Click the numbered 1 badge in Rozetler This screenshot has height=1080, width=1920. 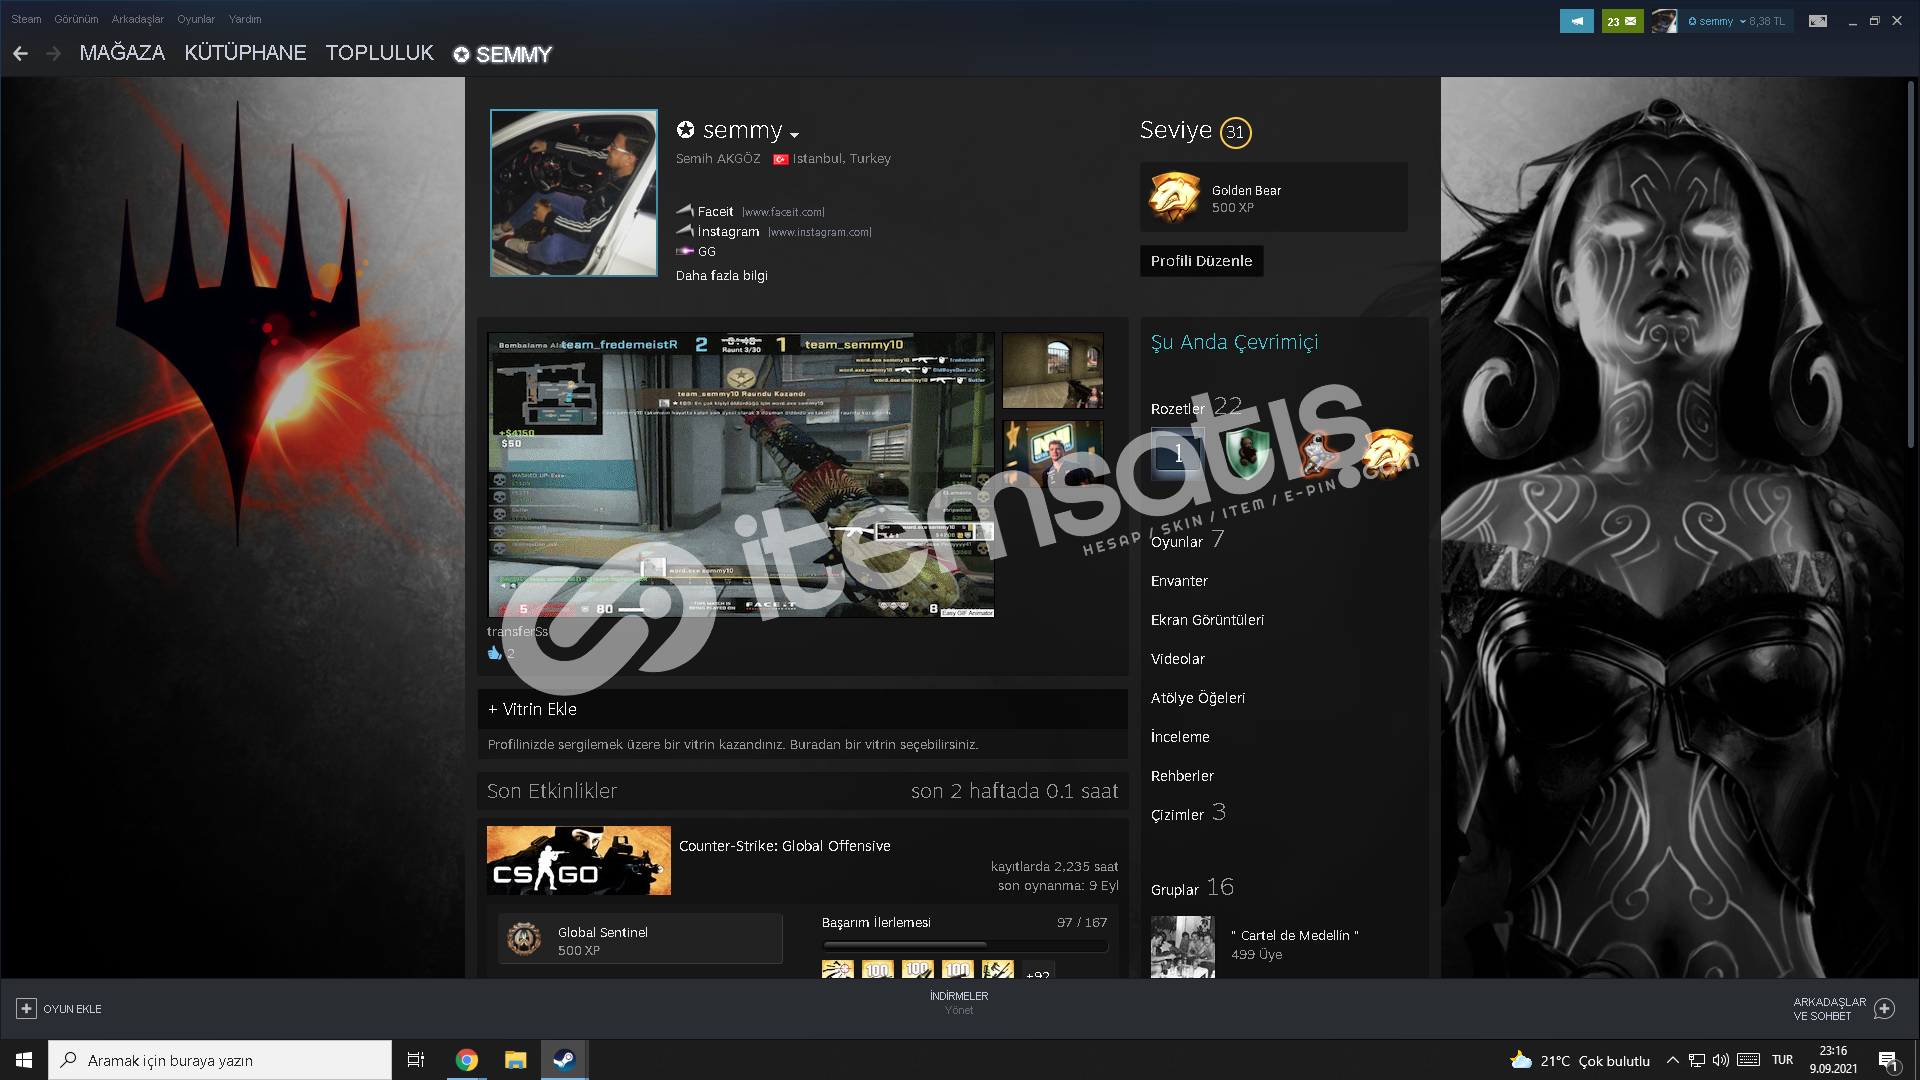tap(1177, 454)
